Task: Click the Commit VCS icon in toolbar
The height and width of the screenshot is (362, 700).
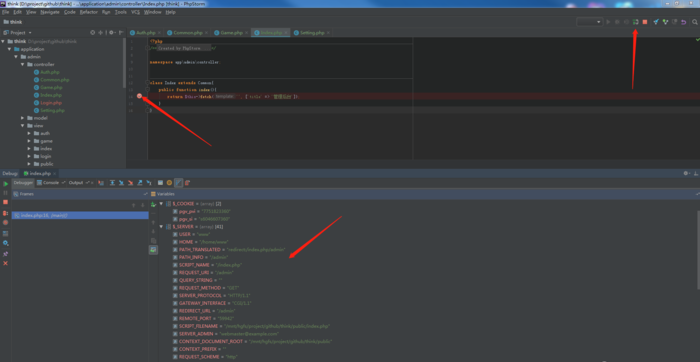Action: pyautogui.click(x=666, y=22)
